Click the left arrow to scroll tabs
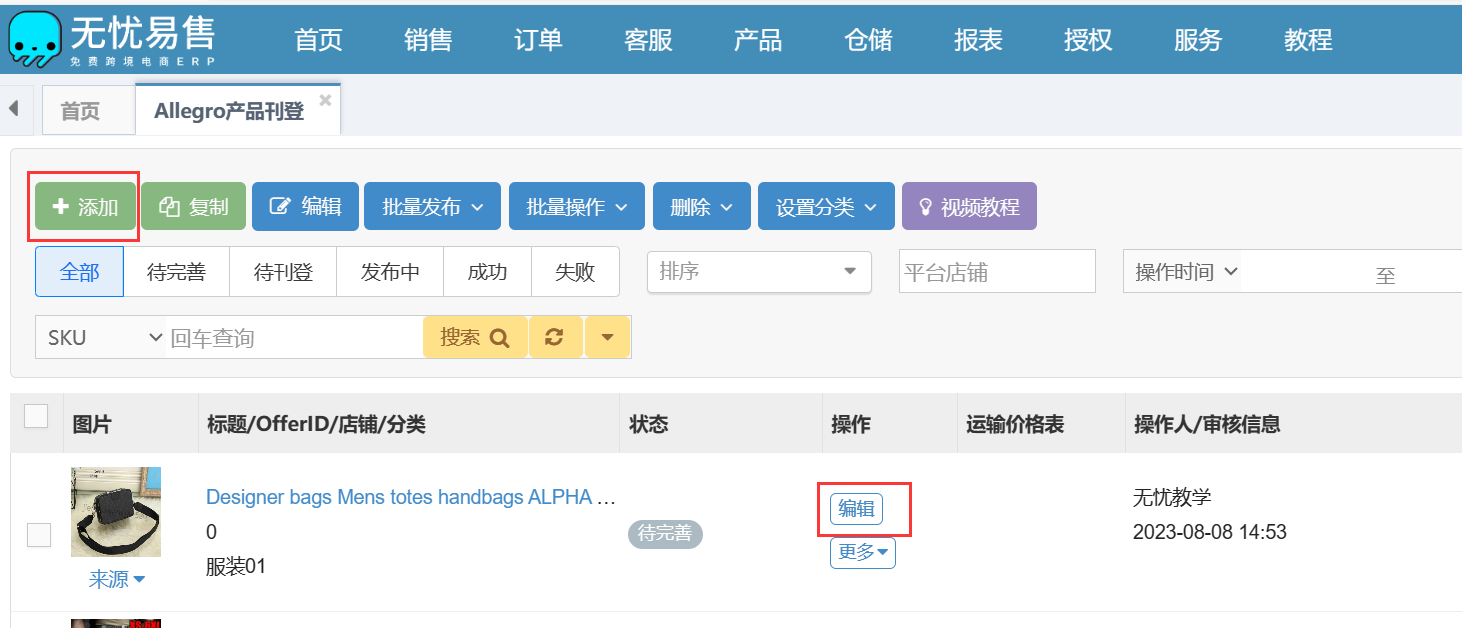 click(13, 108)
